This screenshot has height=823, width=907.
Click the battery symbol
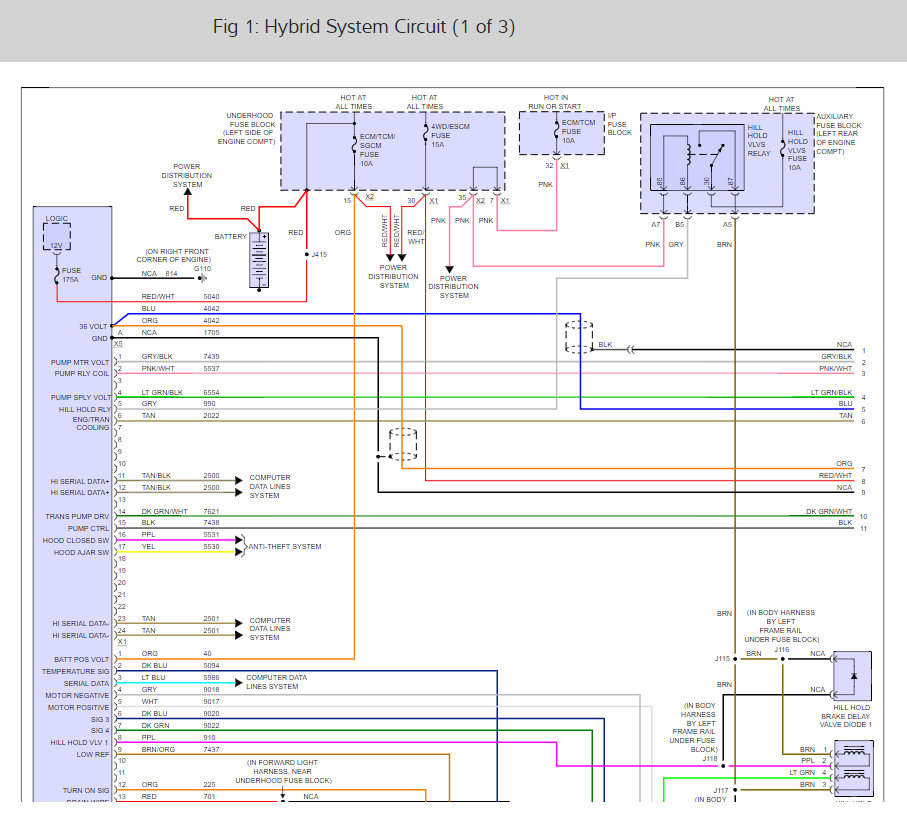point(259,260)
